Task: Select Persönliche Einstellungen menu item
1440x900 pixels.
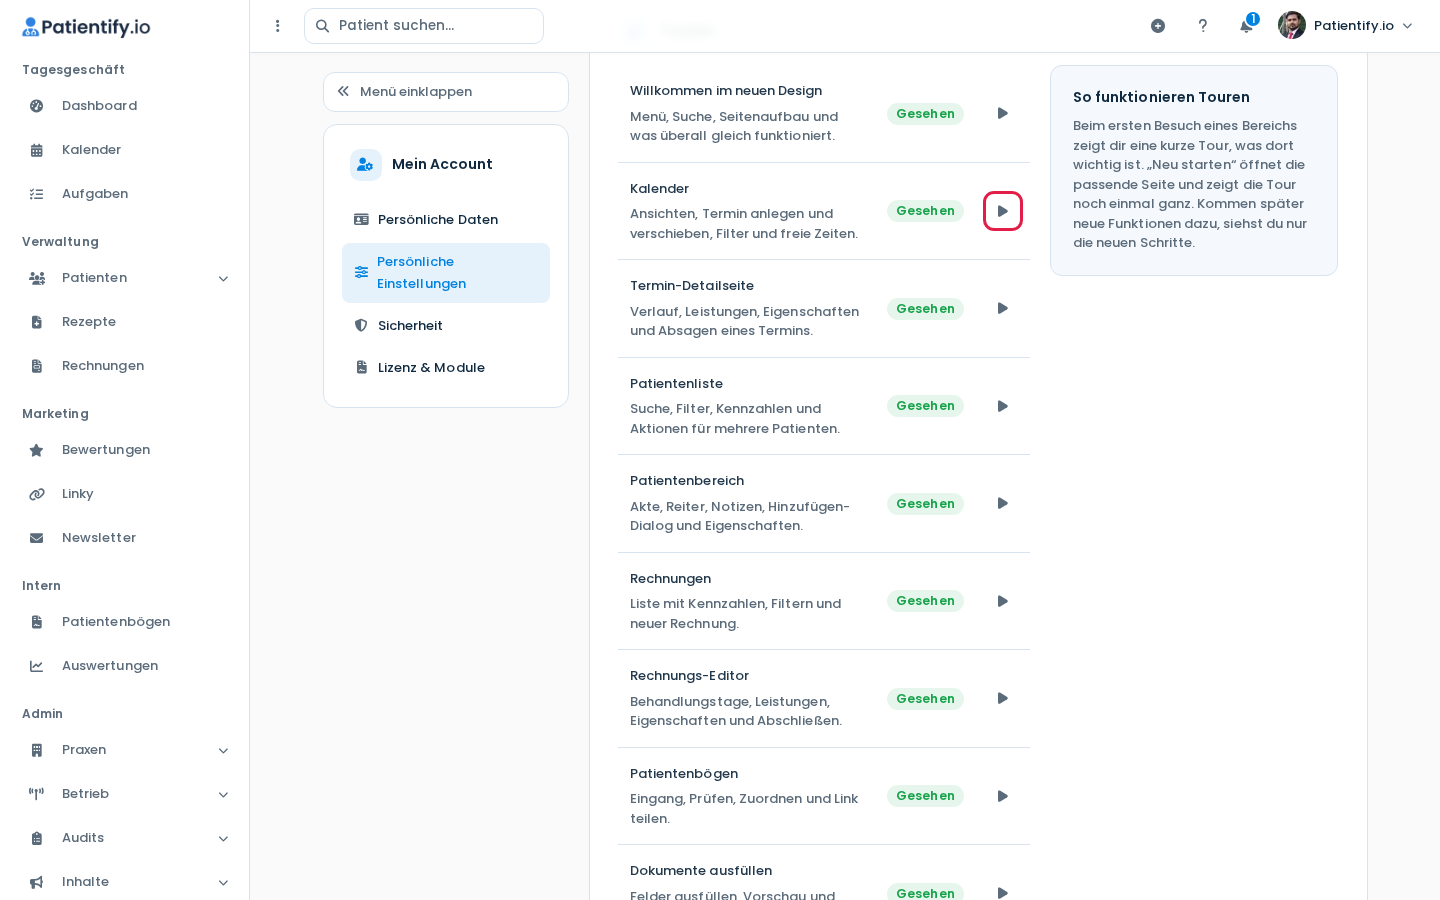Action: [x=446, y=273]
